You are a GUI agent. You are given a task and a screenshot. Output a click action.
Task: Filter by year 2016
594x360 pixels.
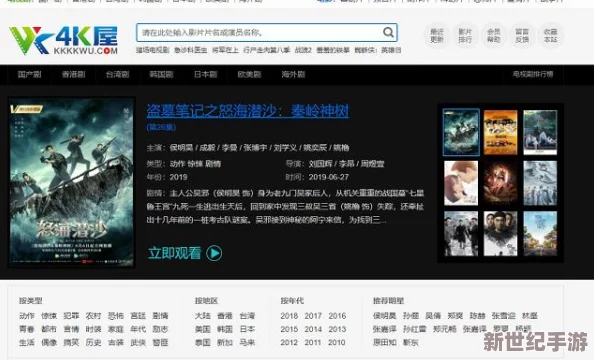coord(337,316)
